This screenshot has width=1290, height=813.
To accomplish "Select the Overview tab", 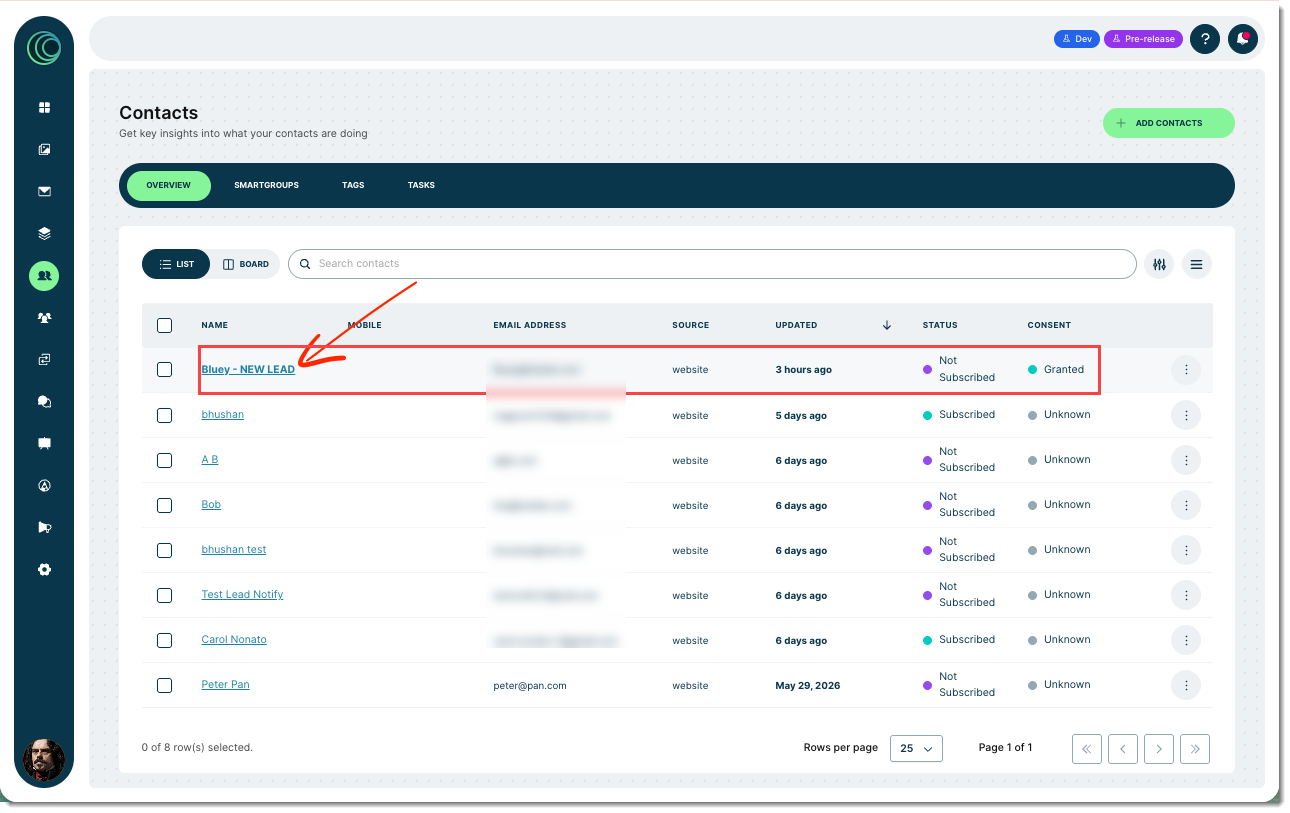I will pos(168,186).
